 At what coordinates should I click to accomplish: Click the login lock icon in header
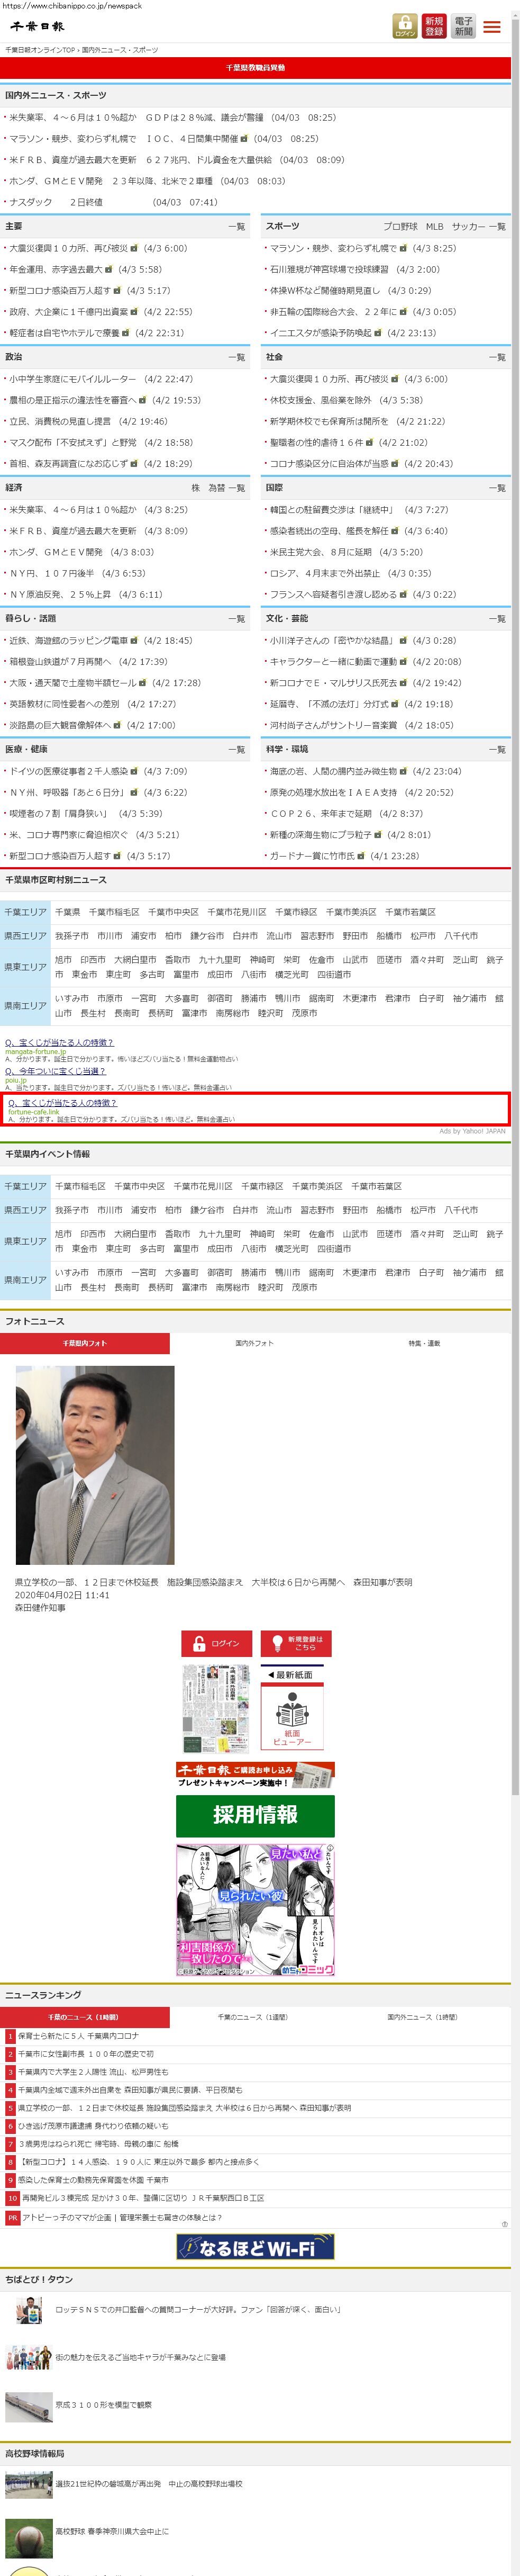pos(405,26)
